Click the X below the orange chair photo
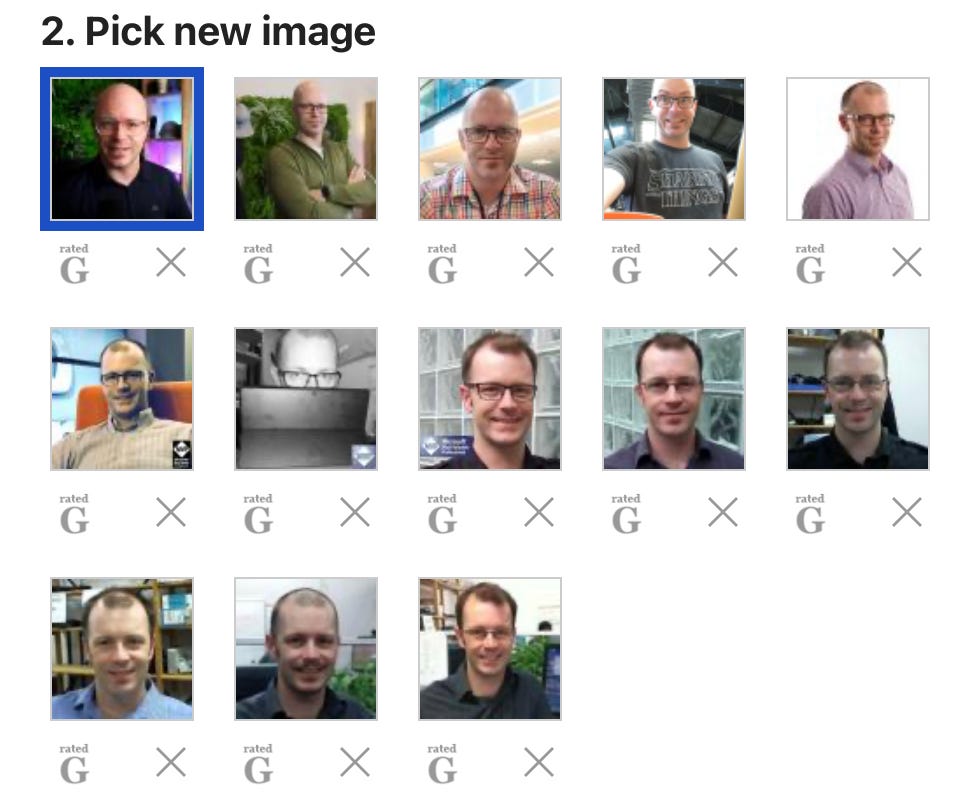971x811 pixels. coord(171,512)
